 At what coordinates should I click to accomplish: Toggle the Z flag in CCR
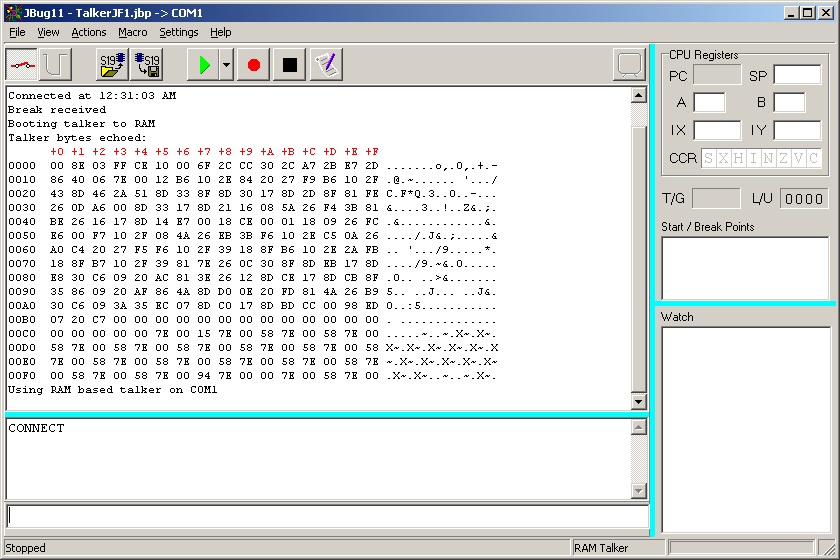pyautogui.click(x=783, y=158)
